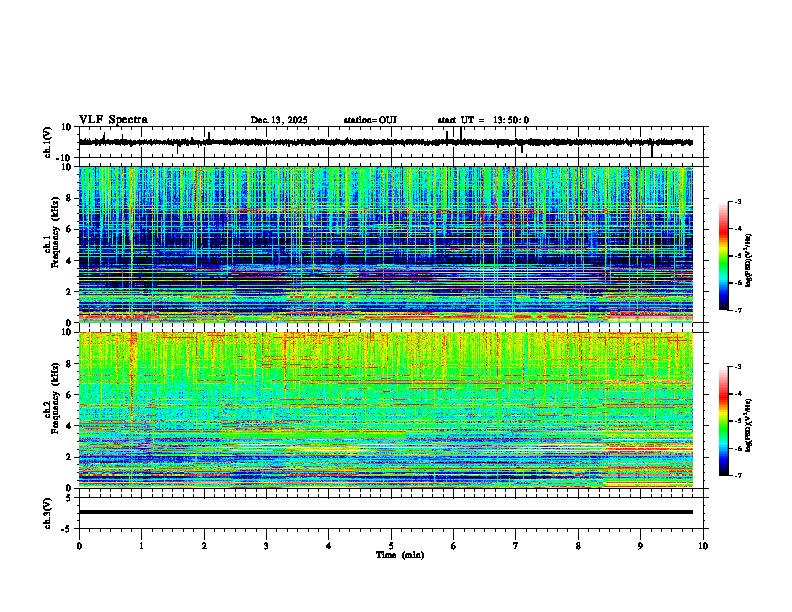Click the '-7' label on ch.1 color bar

coord(737,310)
